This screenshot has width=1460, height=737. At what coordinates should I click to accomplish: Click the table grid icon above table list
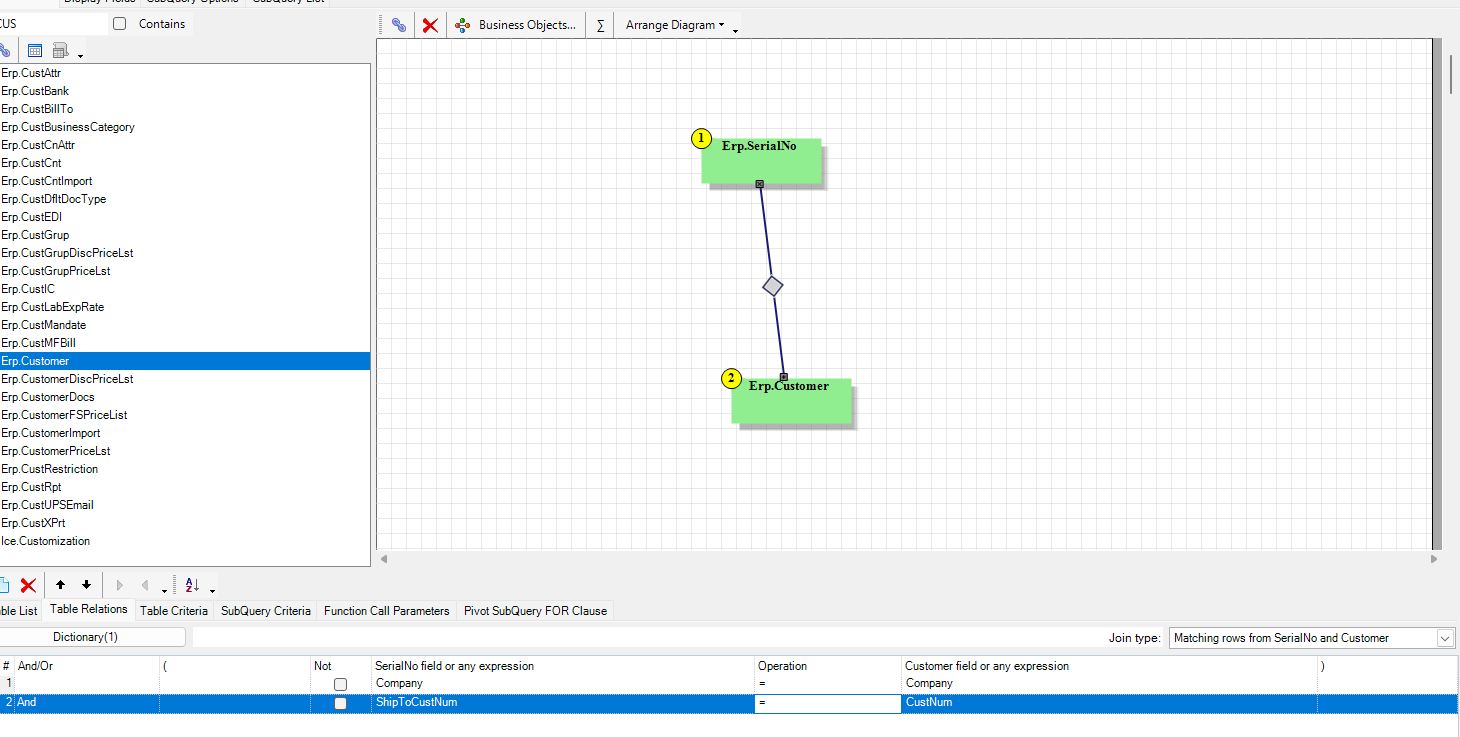click(35, 50)
